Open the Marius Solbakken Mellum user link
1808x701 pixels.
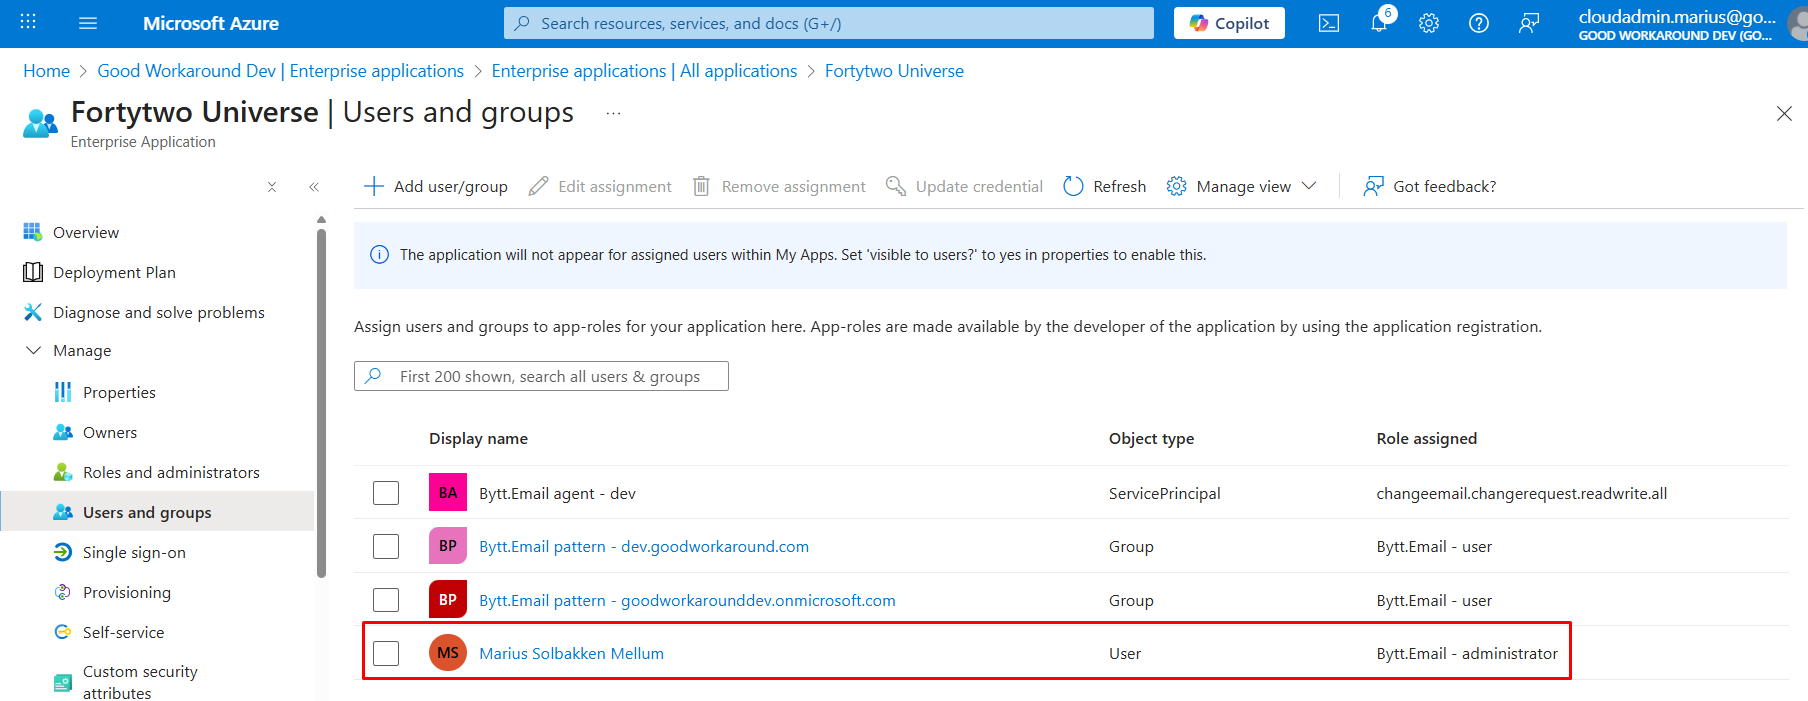pyautogui.click(x=571, y=653)
